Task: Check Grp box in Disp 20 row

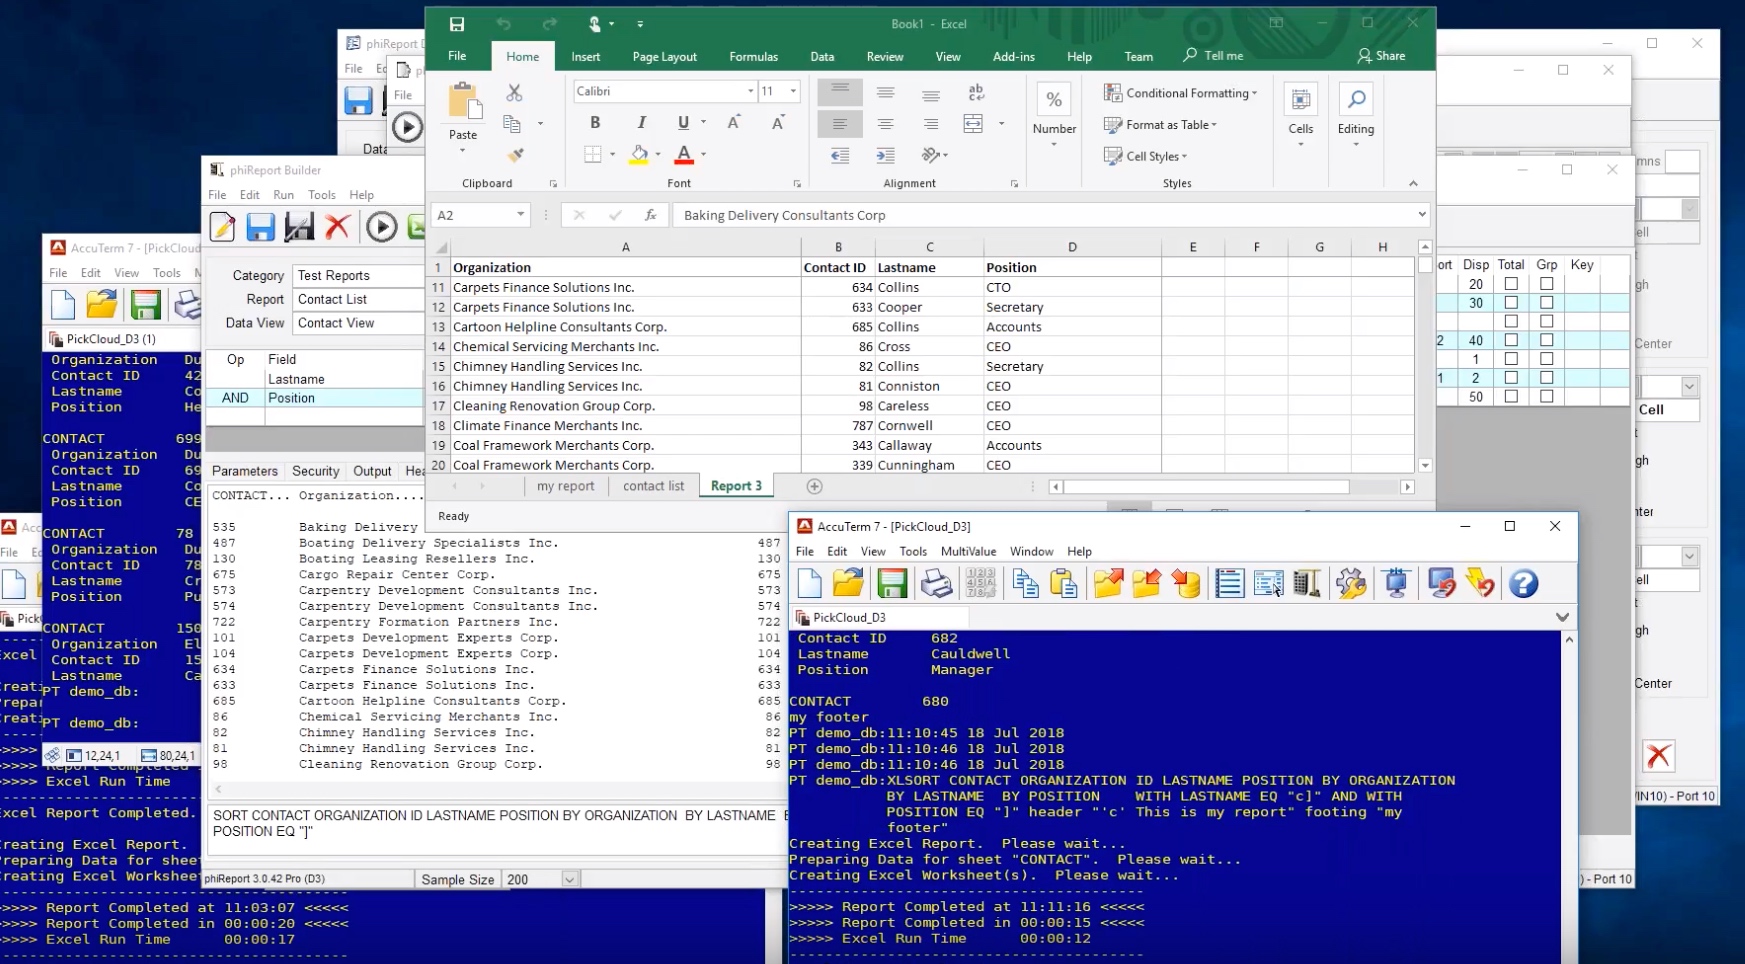Action: tap(1547, 284)
